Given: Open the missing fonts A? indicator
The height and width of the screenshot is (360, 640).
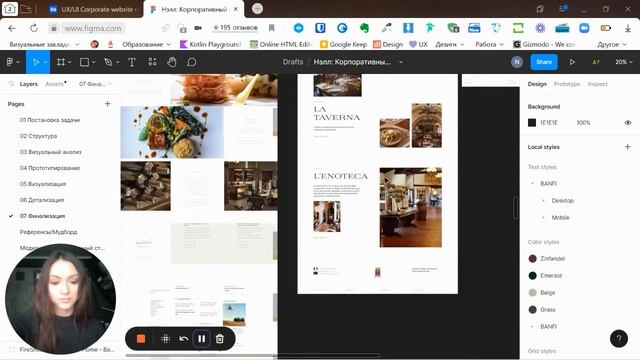Looking at the screenshot, I should 596,62.
